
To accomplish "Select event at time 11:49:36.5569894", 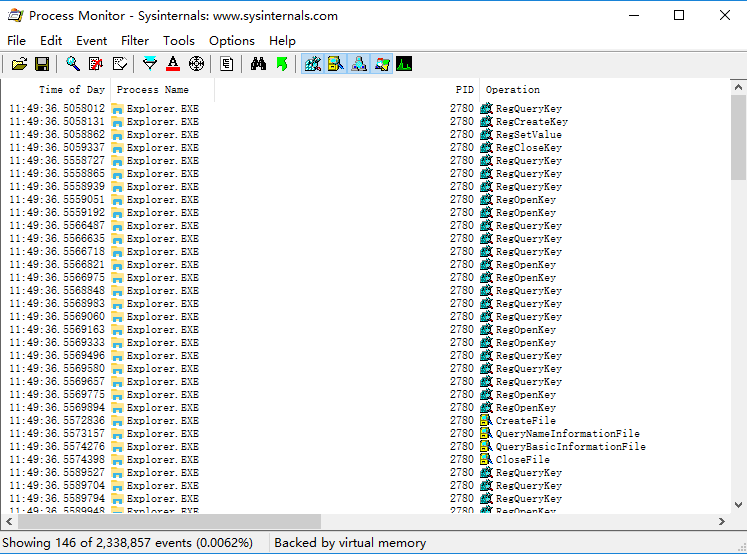I will [x=365, y=408].
